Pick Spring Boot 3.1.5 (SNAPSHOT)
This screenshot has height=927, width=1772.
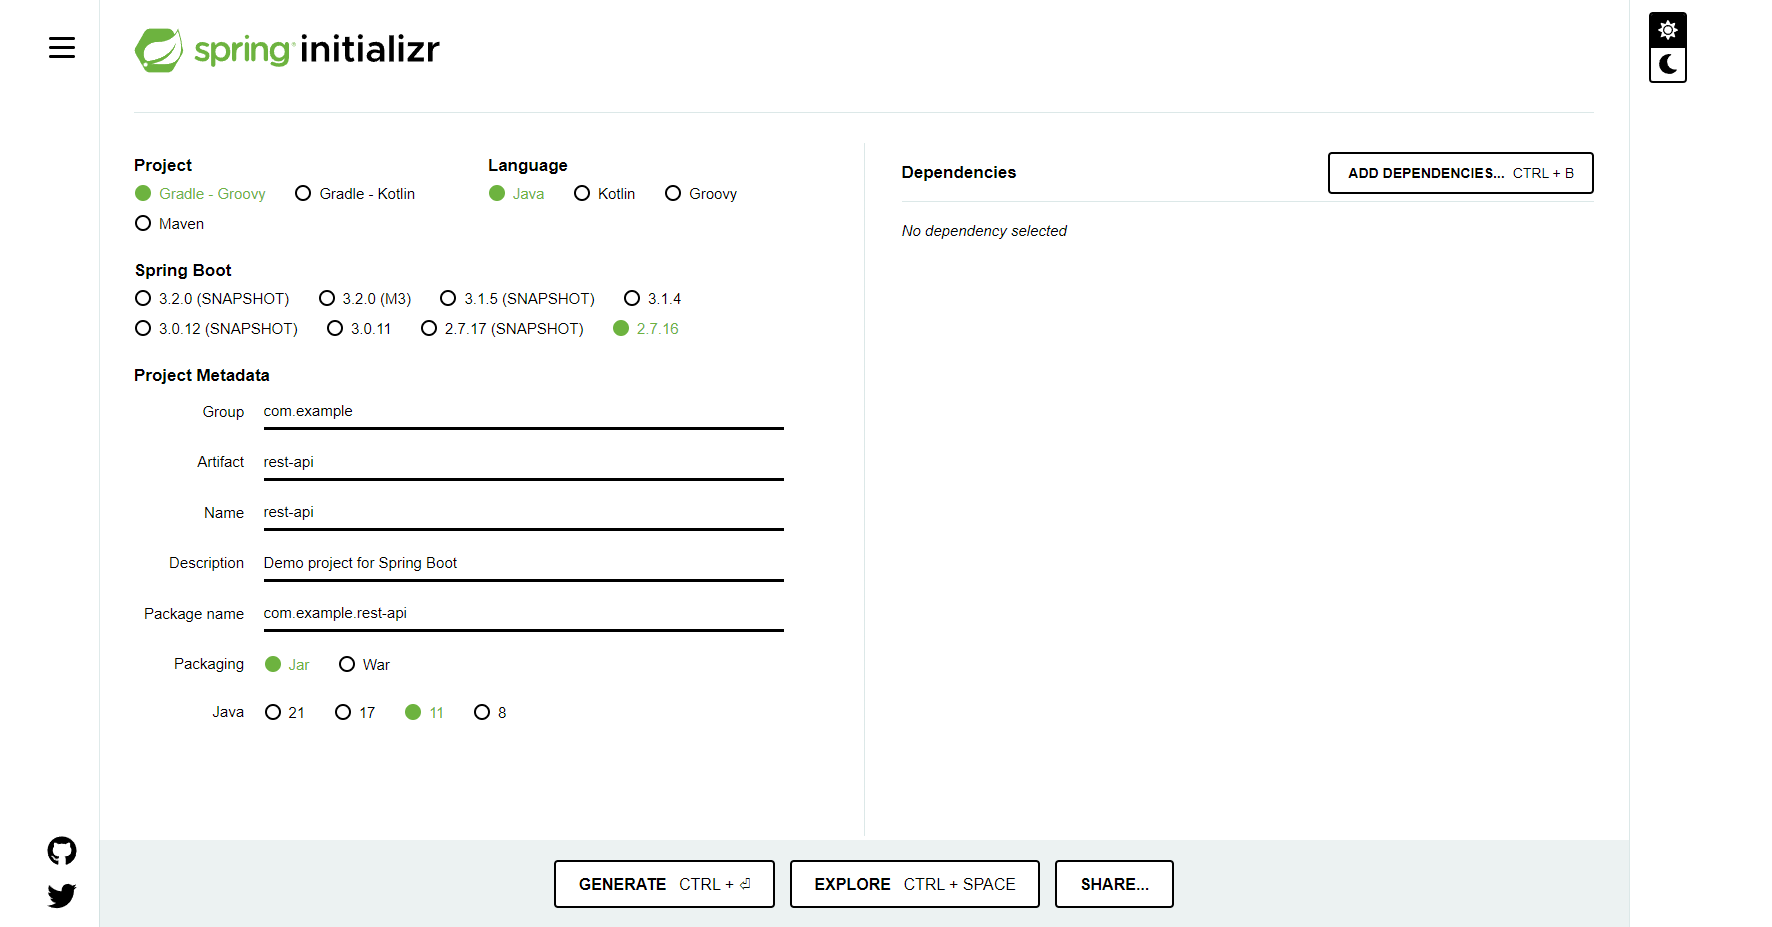(518, 299)
